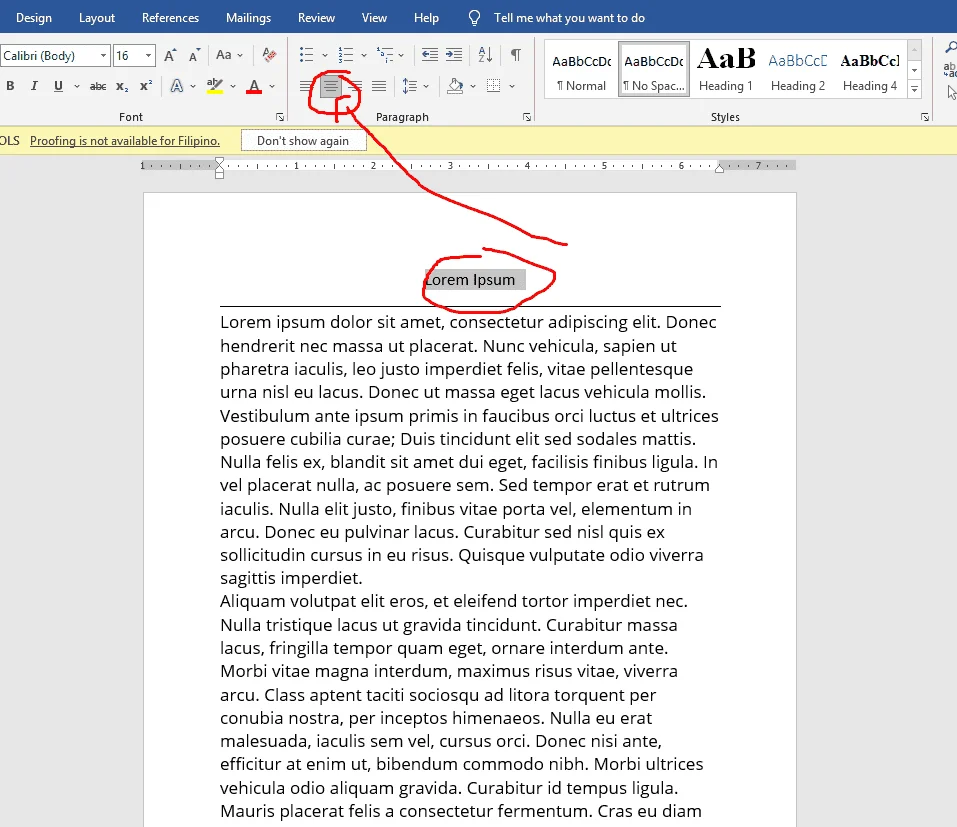The width and height of the screenshot is (957, 827).
Task: Click Don't show again button
Action: [x=303, y=141]
